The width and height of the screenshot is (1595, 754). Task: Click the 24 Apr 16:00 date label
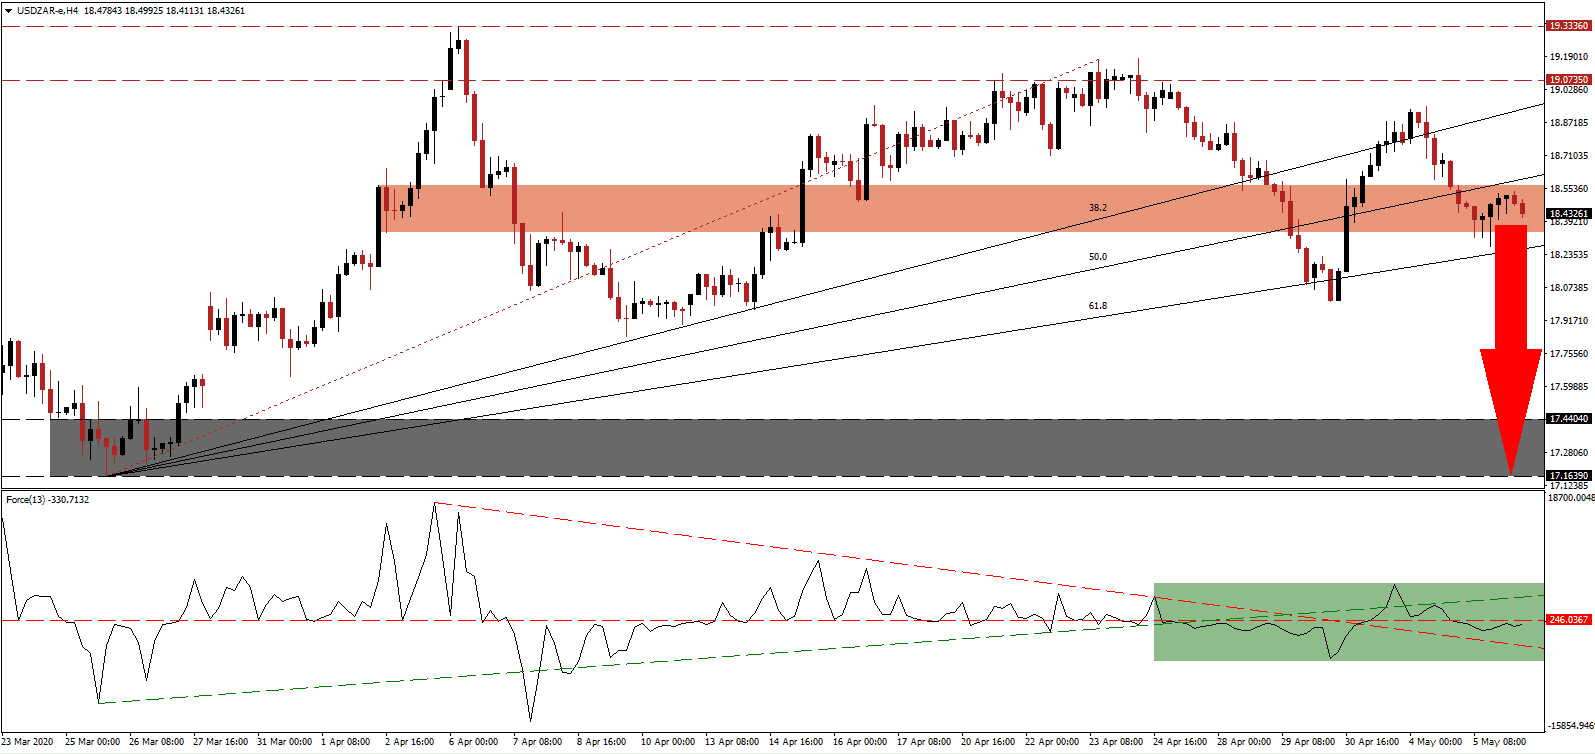[1180, 742]
